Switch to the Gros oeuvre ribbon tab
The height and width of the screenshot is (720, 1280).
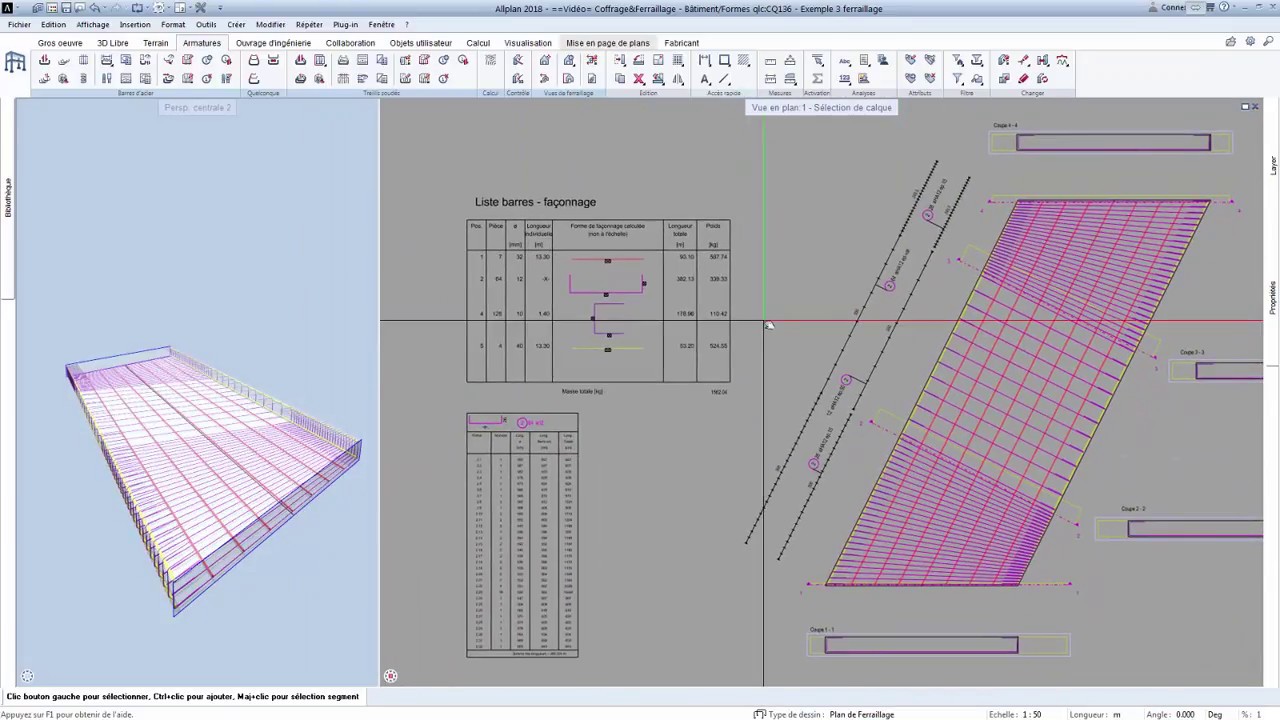(x=60, y=43)
